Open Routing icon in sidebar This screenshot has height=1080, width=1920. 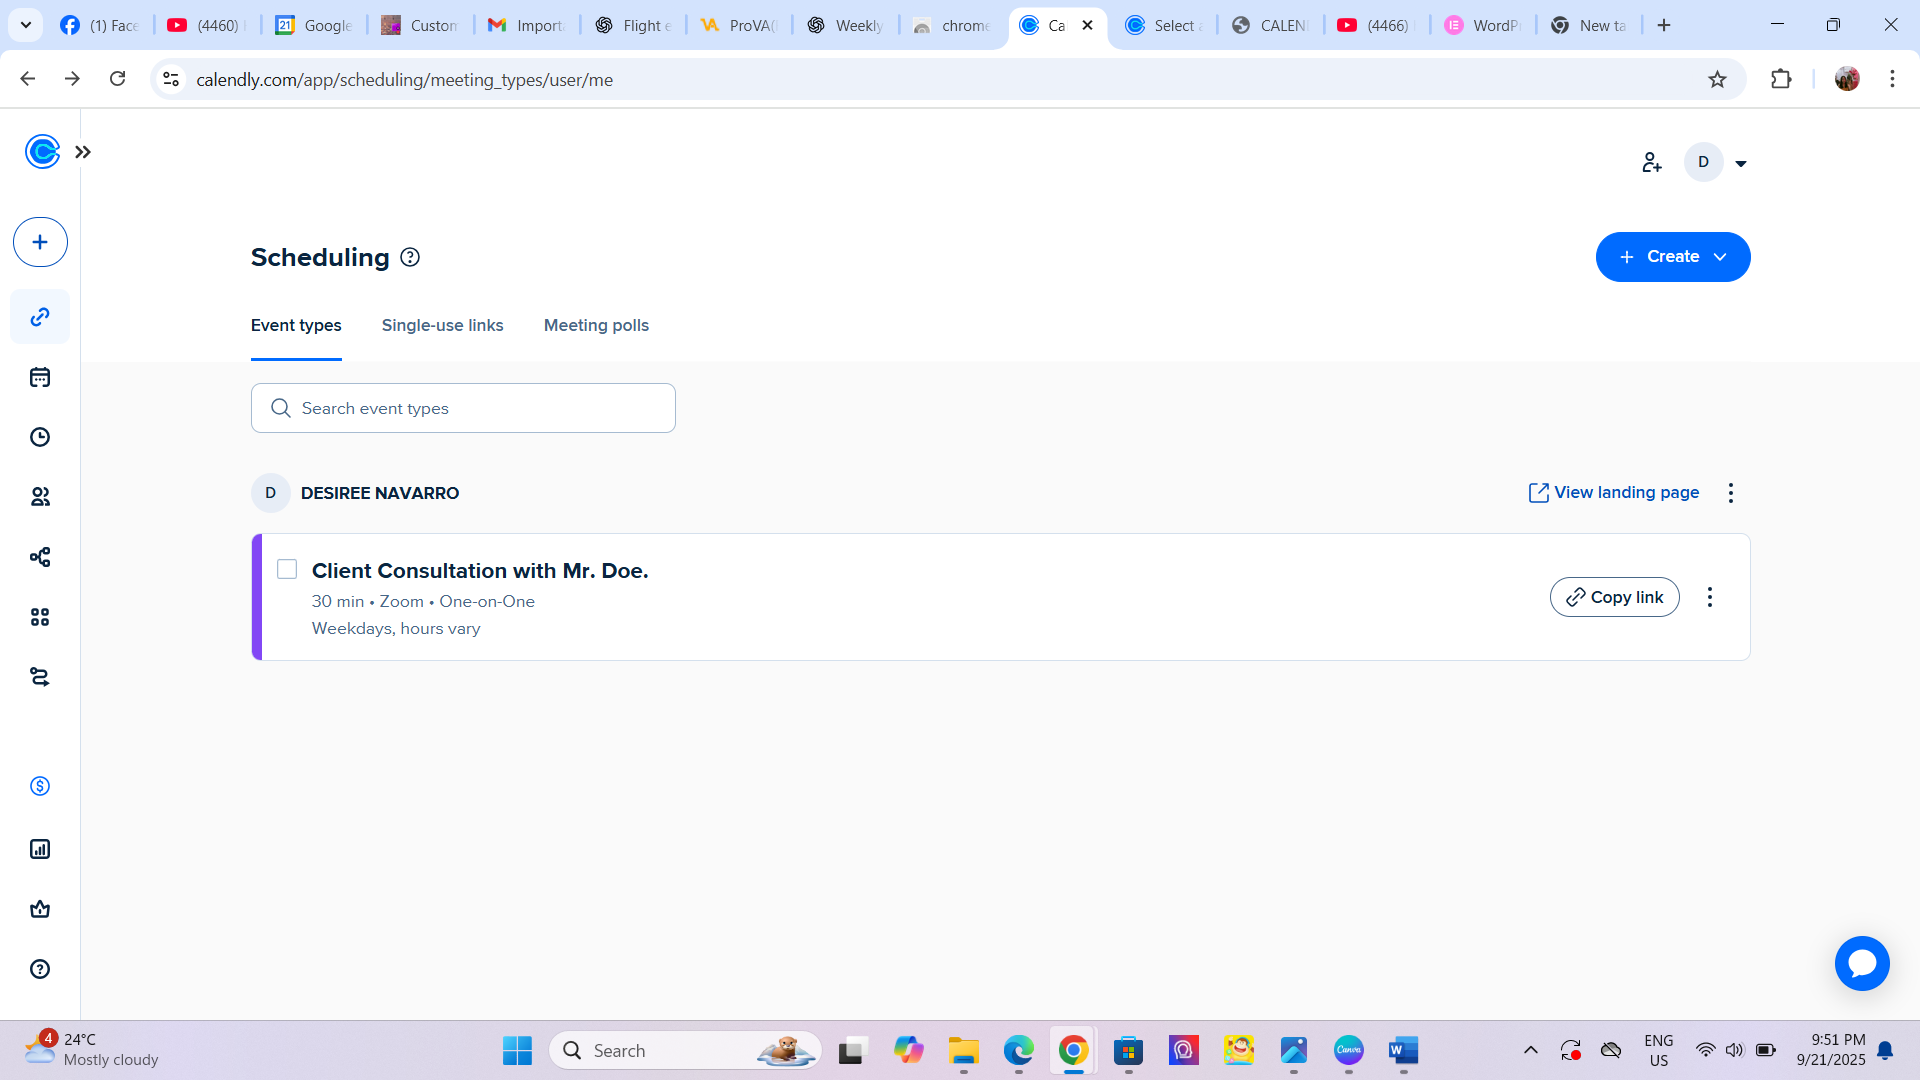[40, 677]
